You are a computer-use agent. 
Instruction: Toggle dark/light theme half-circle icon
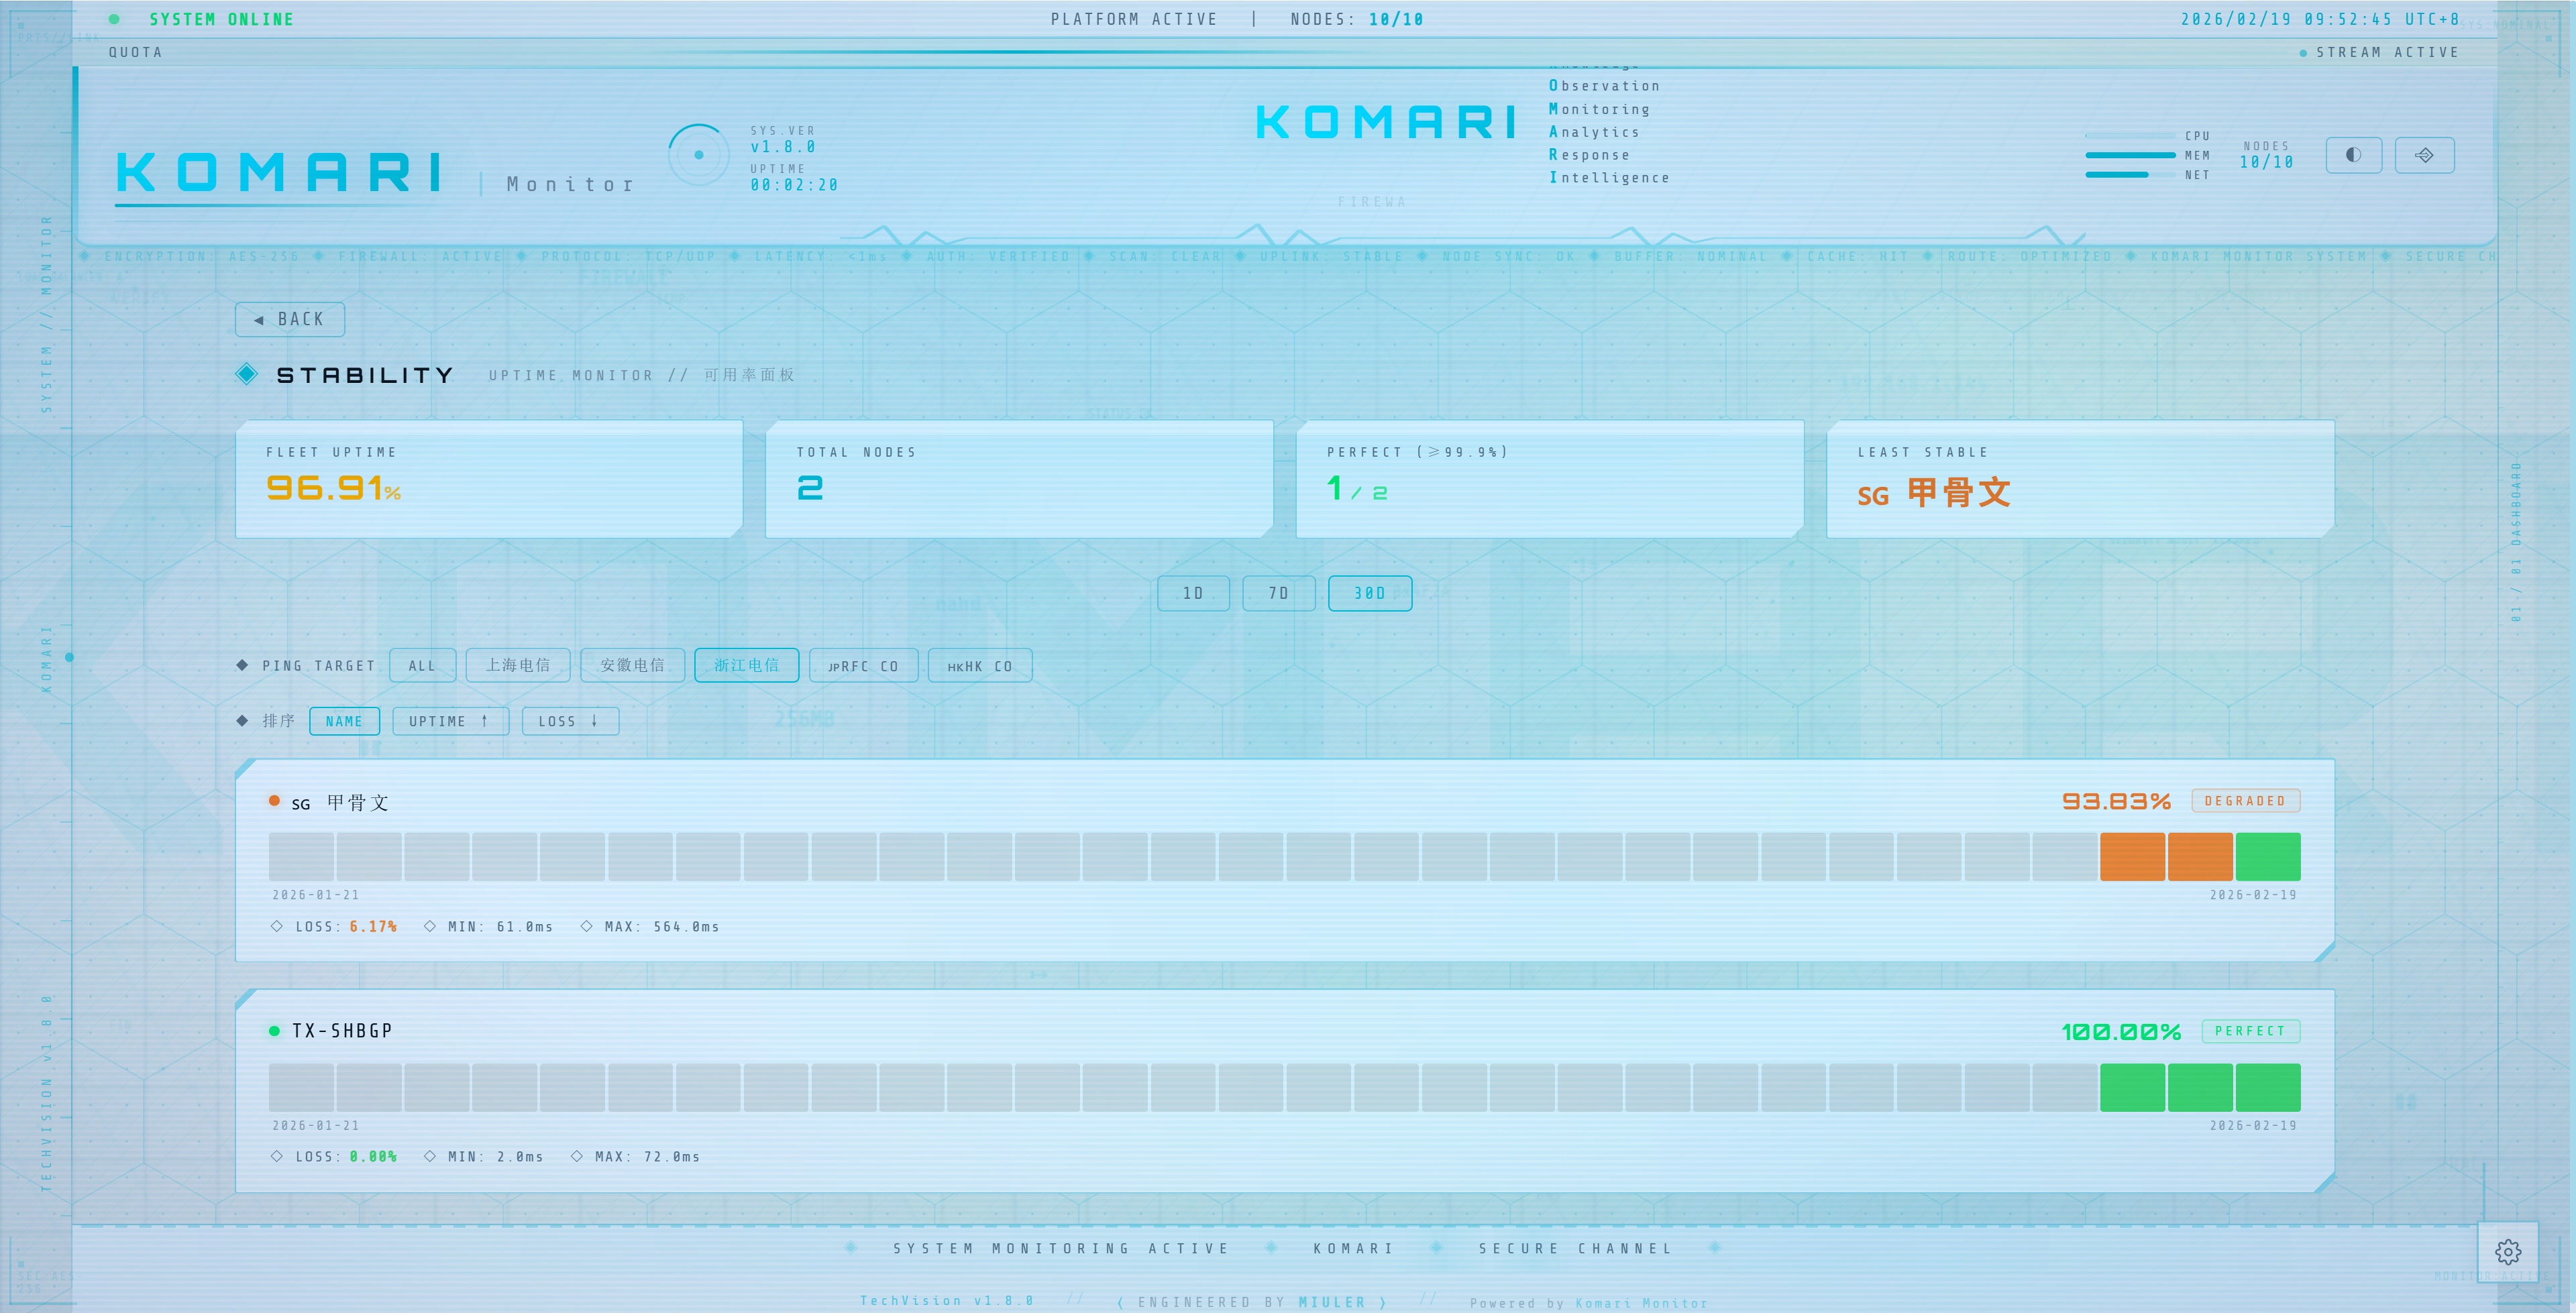pos(2353,155)
